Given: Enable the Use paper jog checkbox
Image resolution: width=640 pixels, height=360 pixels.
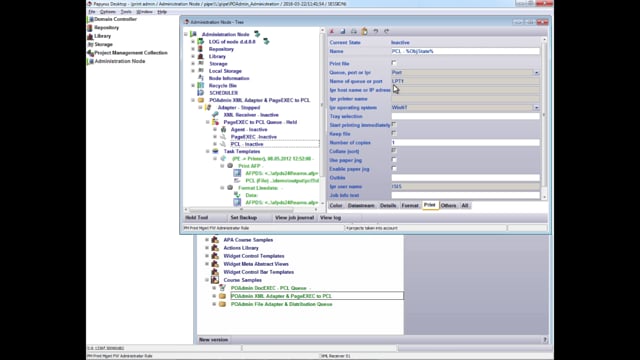Looking at the screenshot, I should 394,160.
